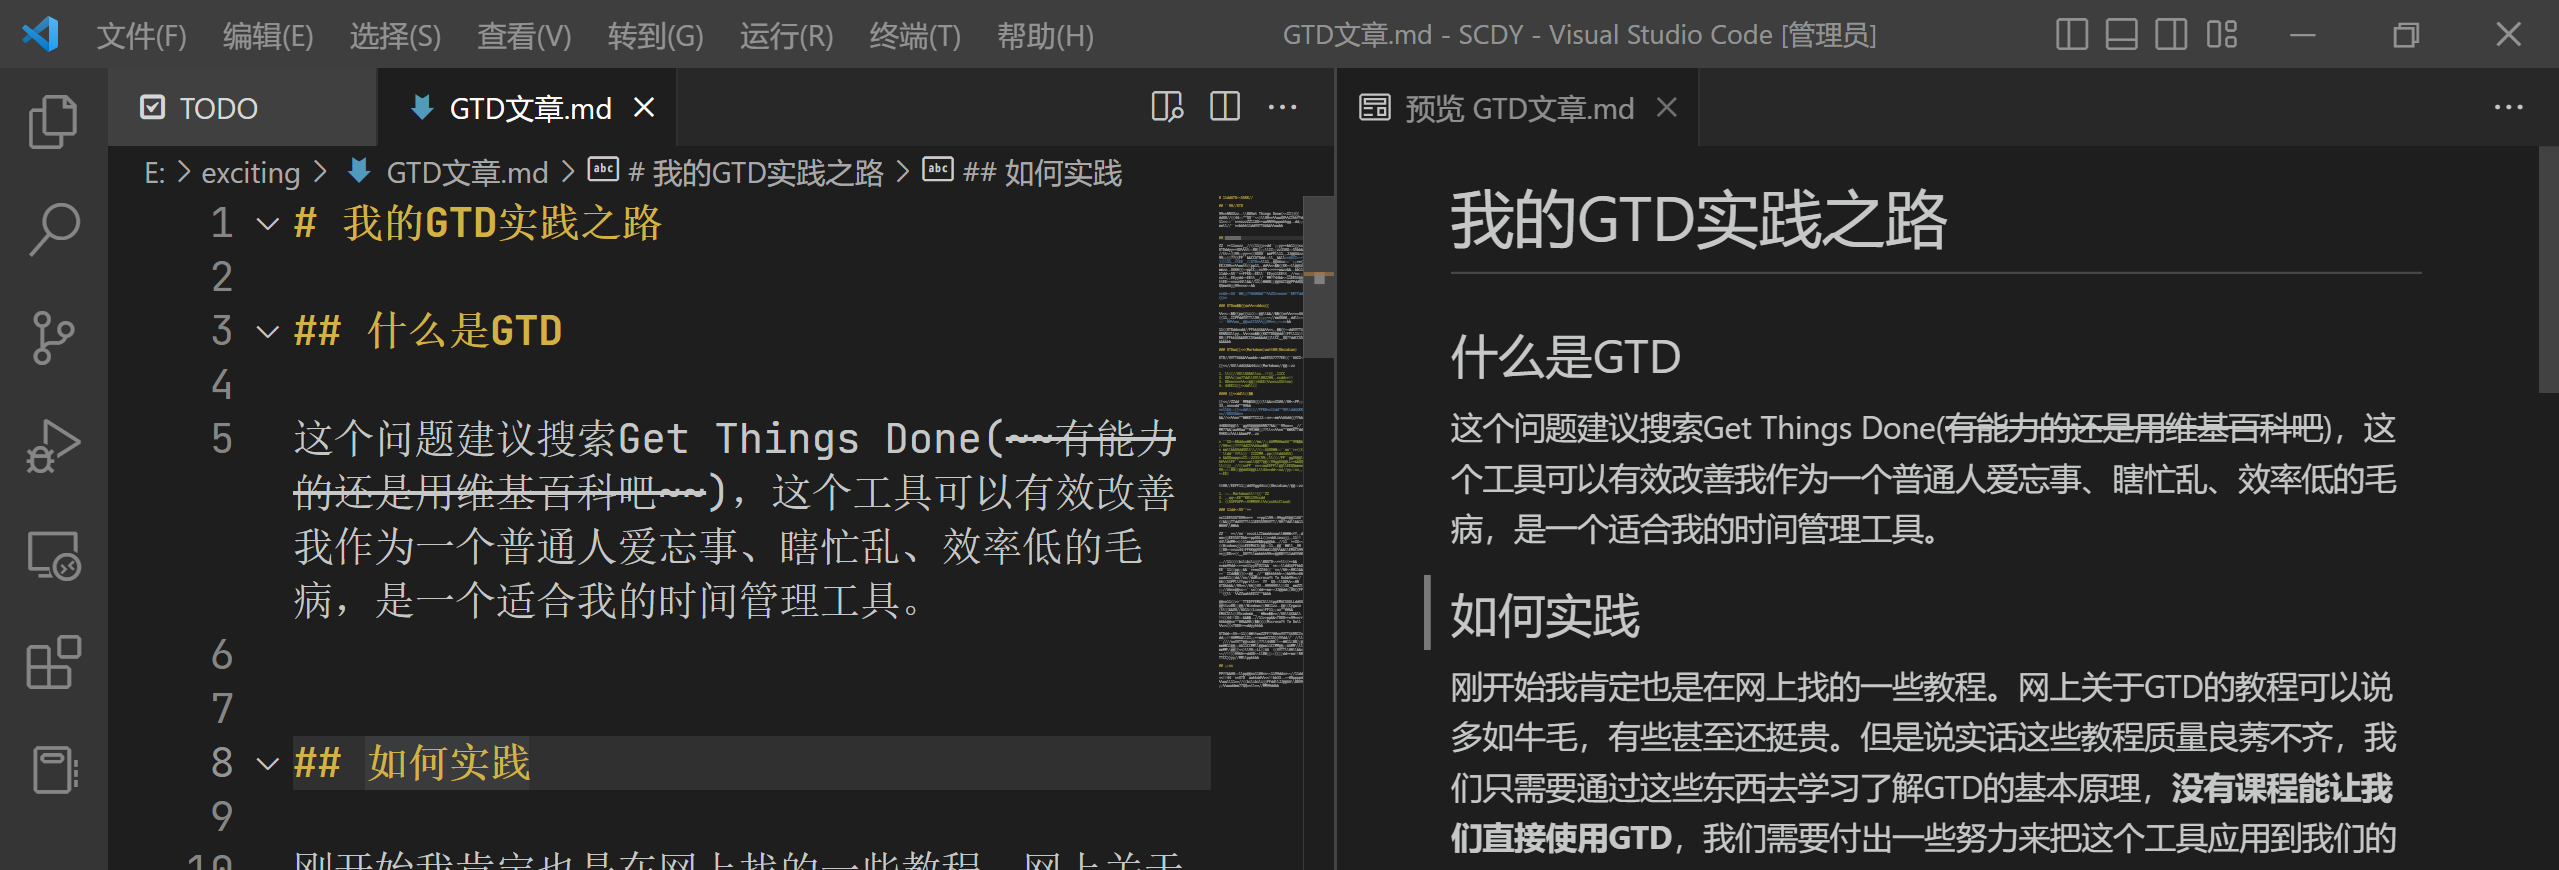Click breadcrumb # 我的GTD实践之路
Image resolution: width=2559 pixels, height=870 pixels.
click(x=736, y=173)
